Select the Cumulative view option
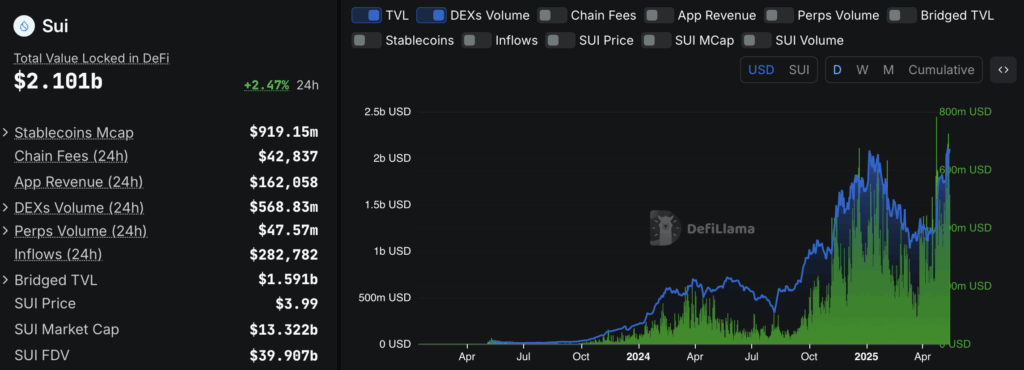Viewport: 1024px width, 370px height. pos(941,70)
